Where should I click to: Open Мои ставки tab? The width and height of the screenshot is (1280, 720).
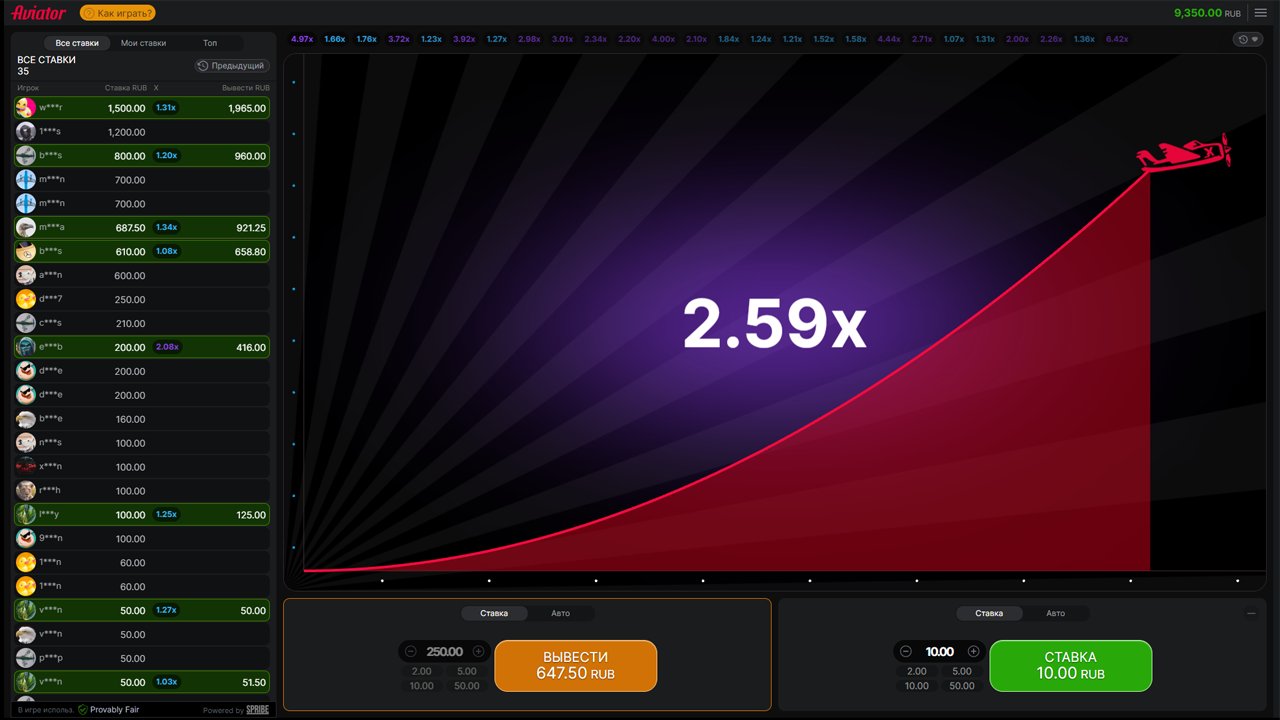click(144, 43)
